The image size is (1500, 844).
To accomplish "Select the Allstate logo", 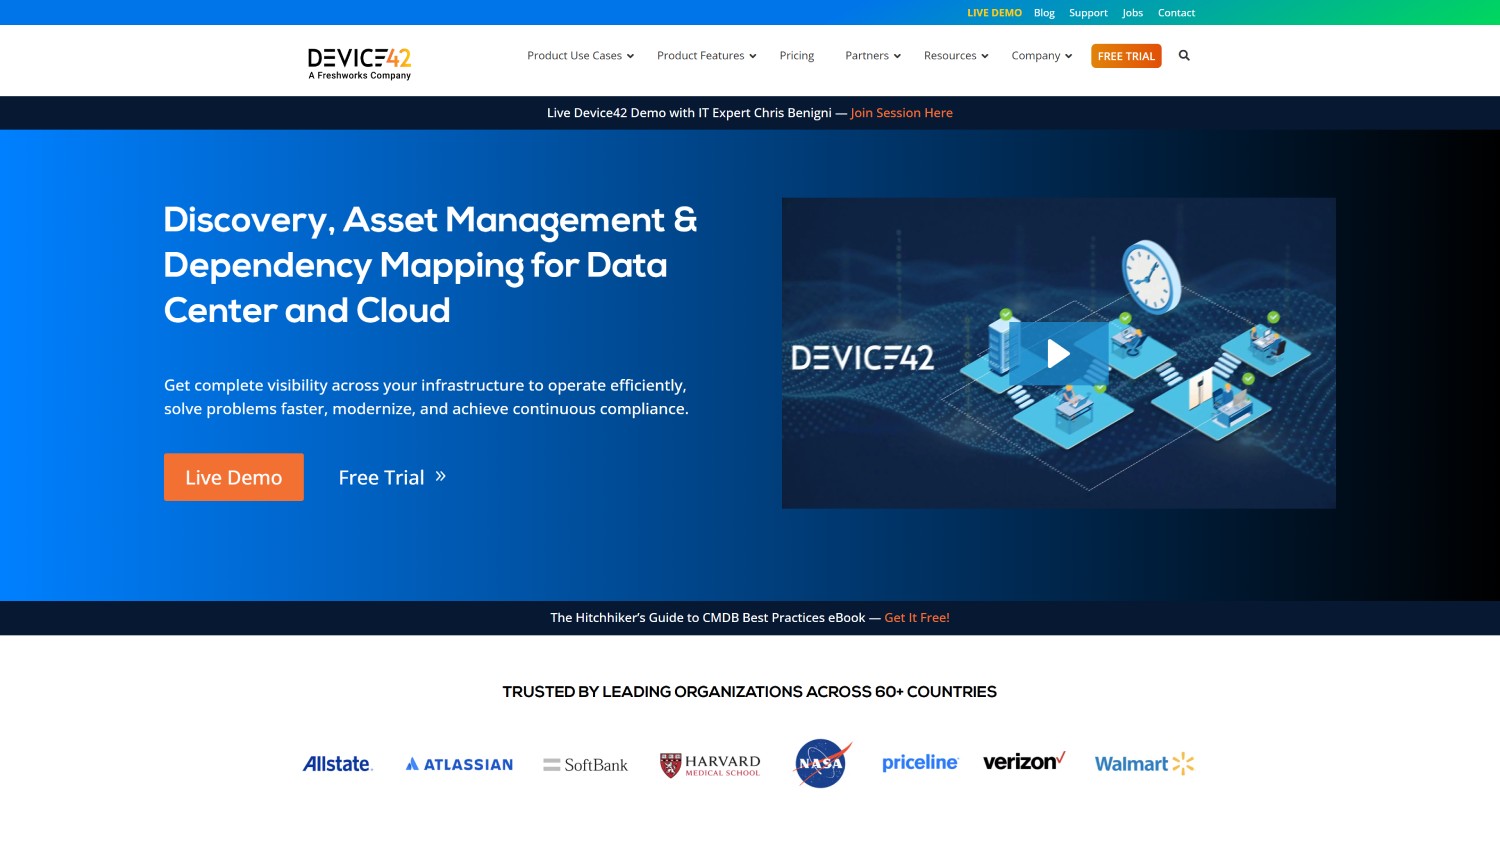I will pyautogui.click(x=338, y=762).
